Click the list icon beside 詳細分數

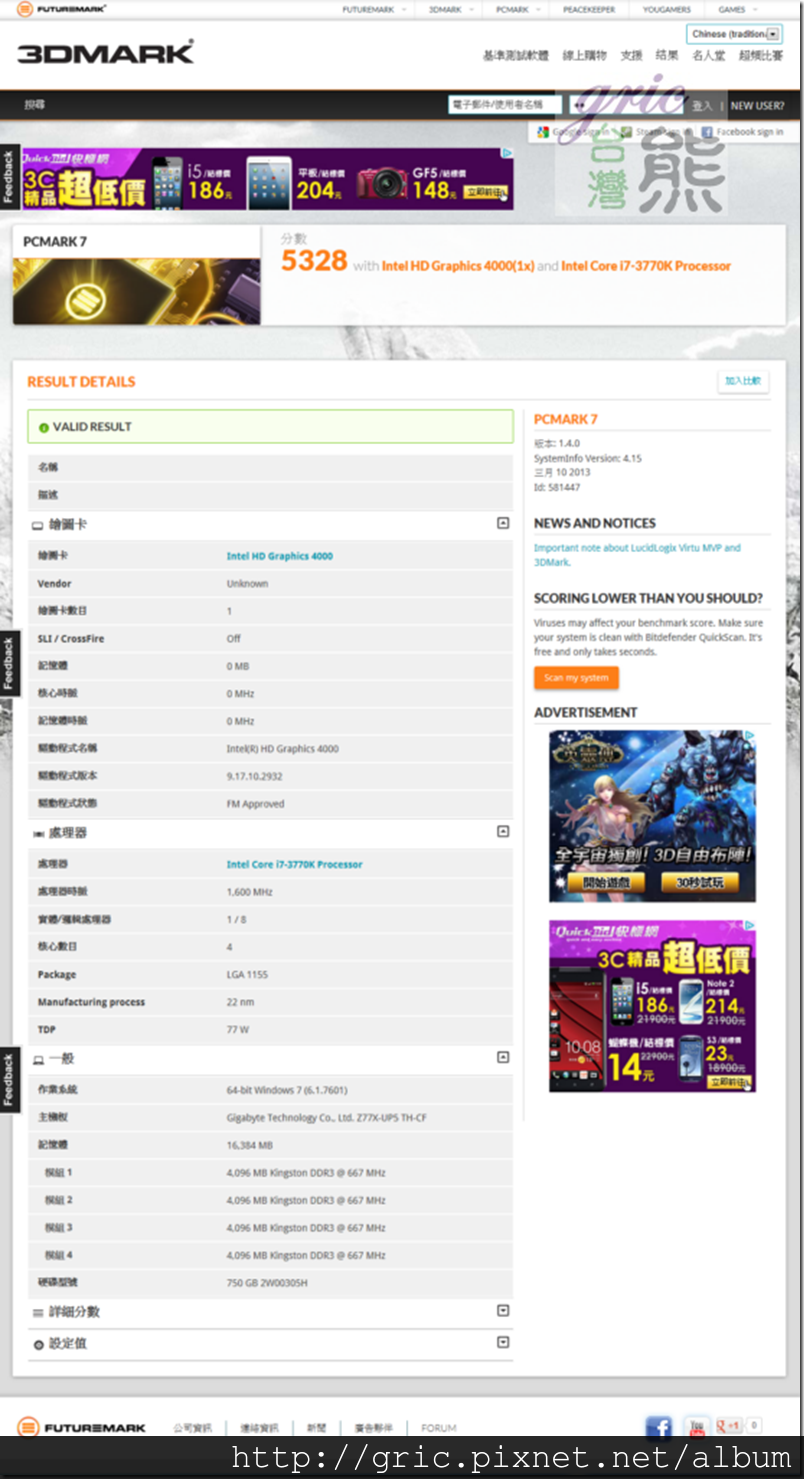click(38, 1312)
